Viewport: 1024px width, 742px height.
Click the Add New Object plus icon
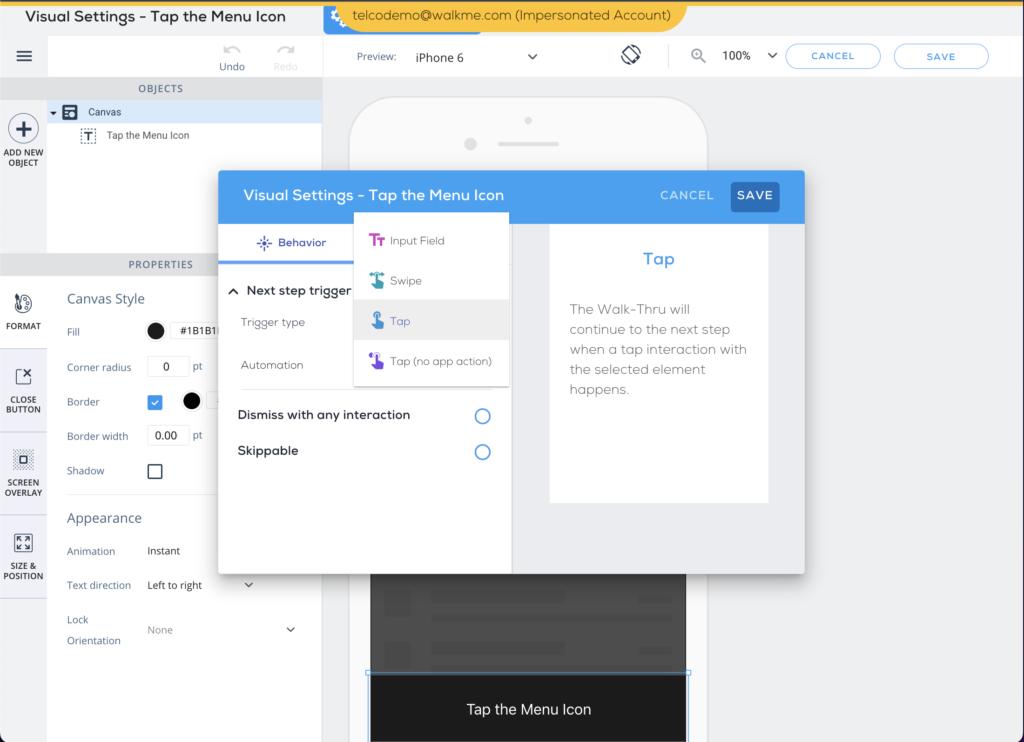[23, 128]
